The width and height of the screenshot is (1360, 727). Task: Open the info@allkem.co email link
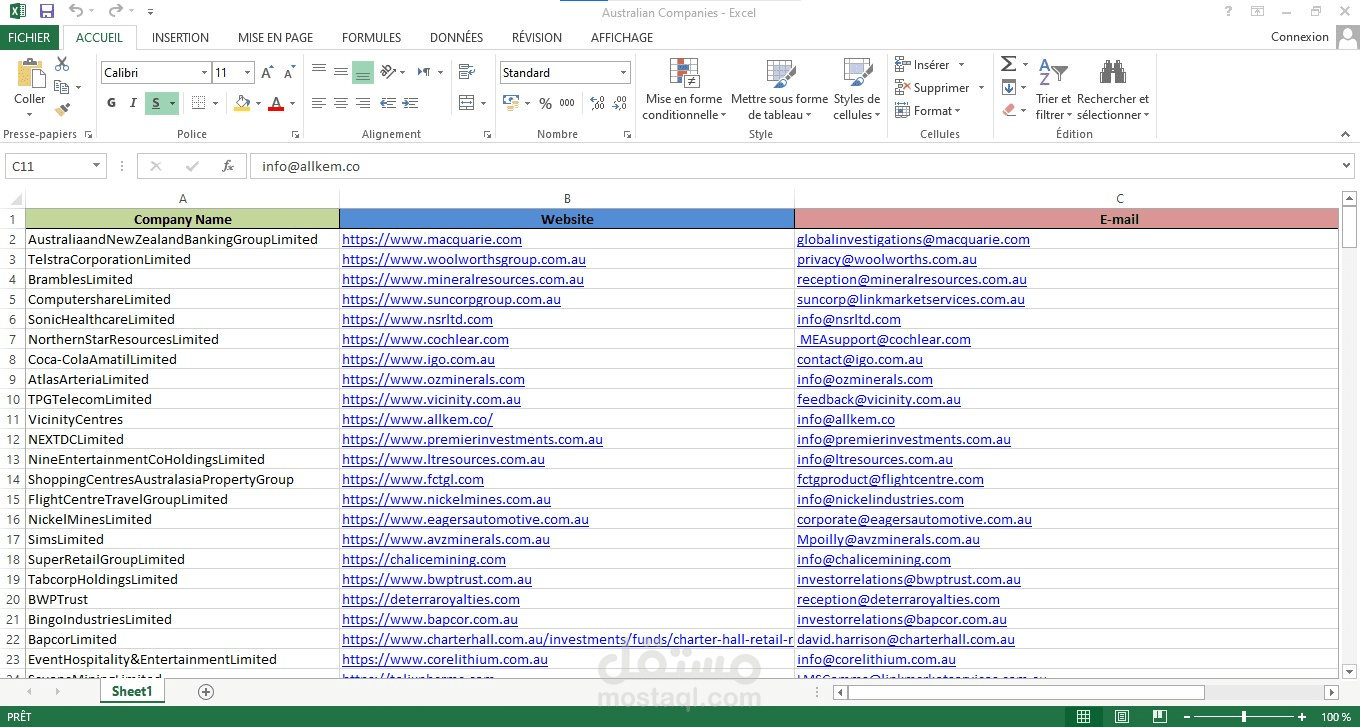point(846,419)
